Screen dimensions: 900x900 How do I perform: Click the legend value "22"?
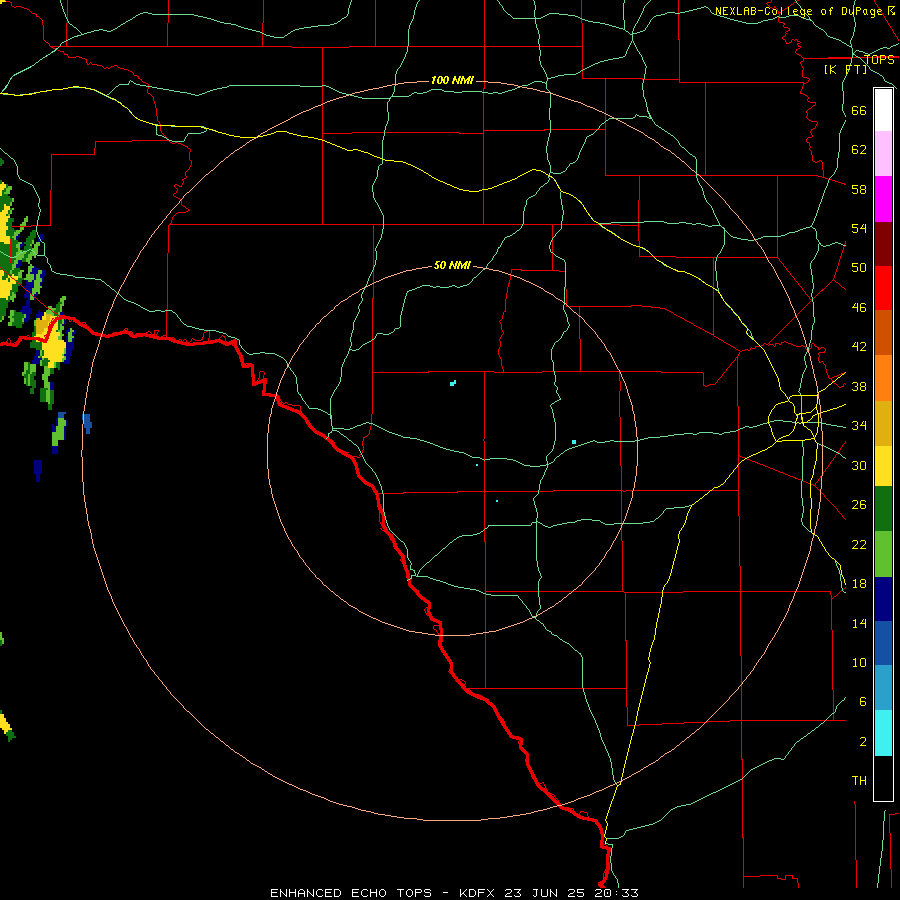click(x=859, y=544)
